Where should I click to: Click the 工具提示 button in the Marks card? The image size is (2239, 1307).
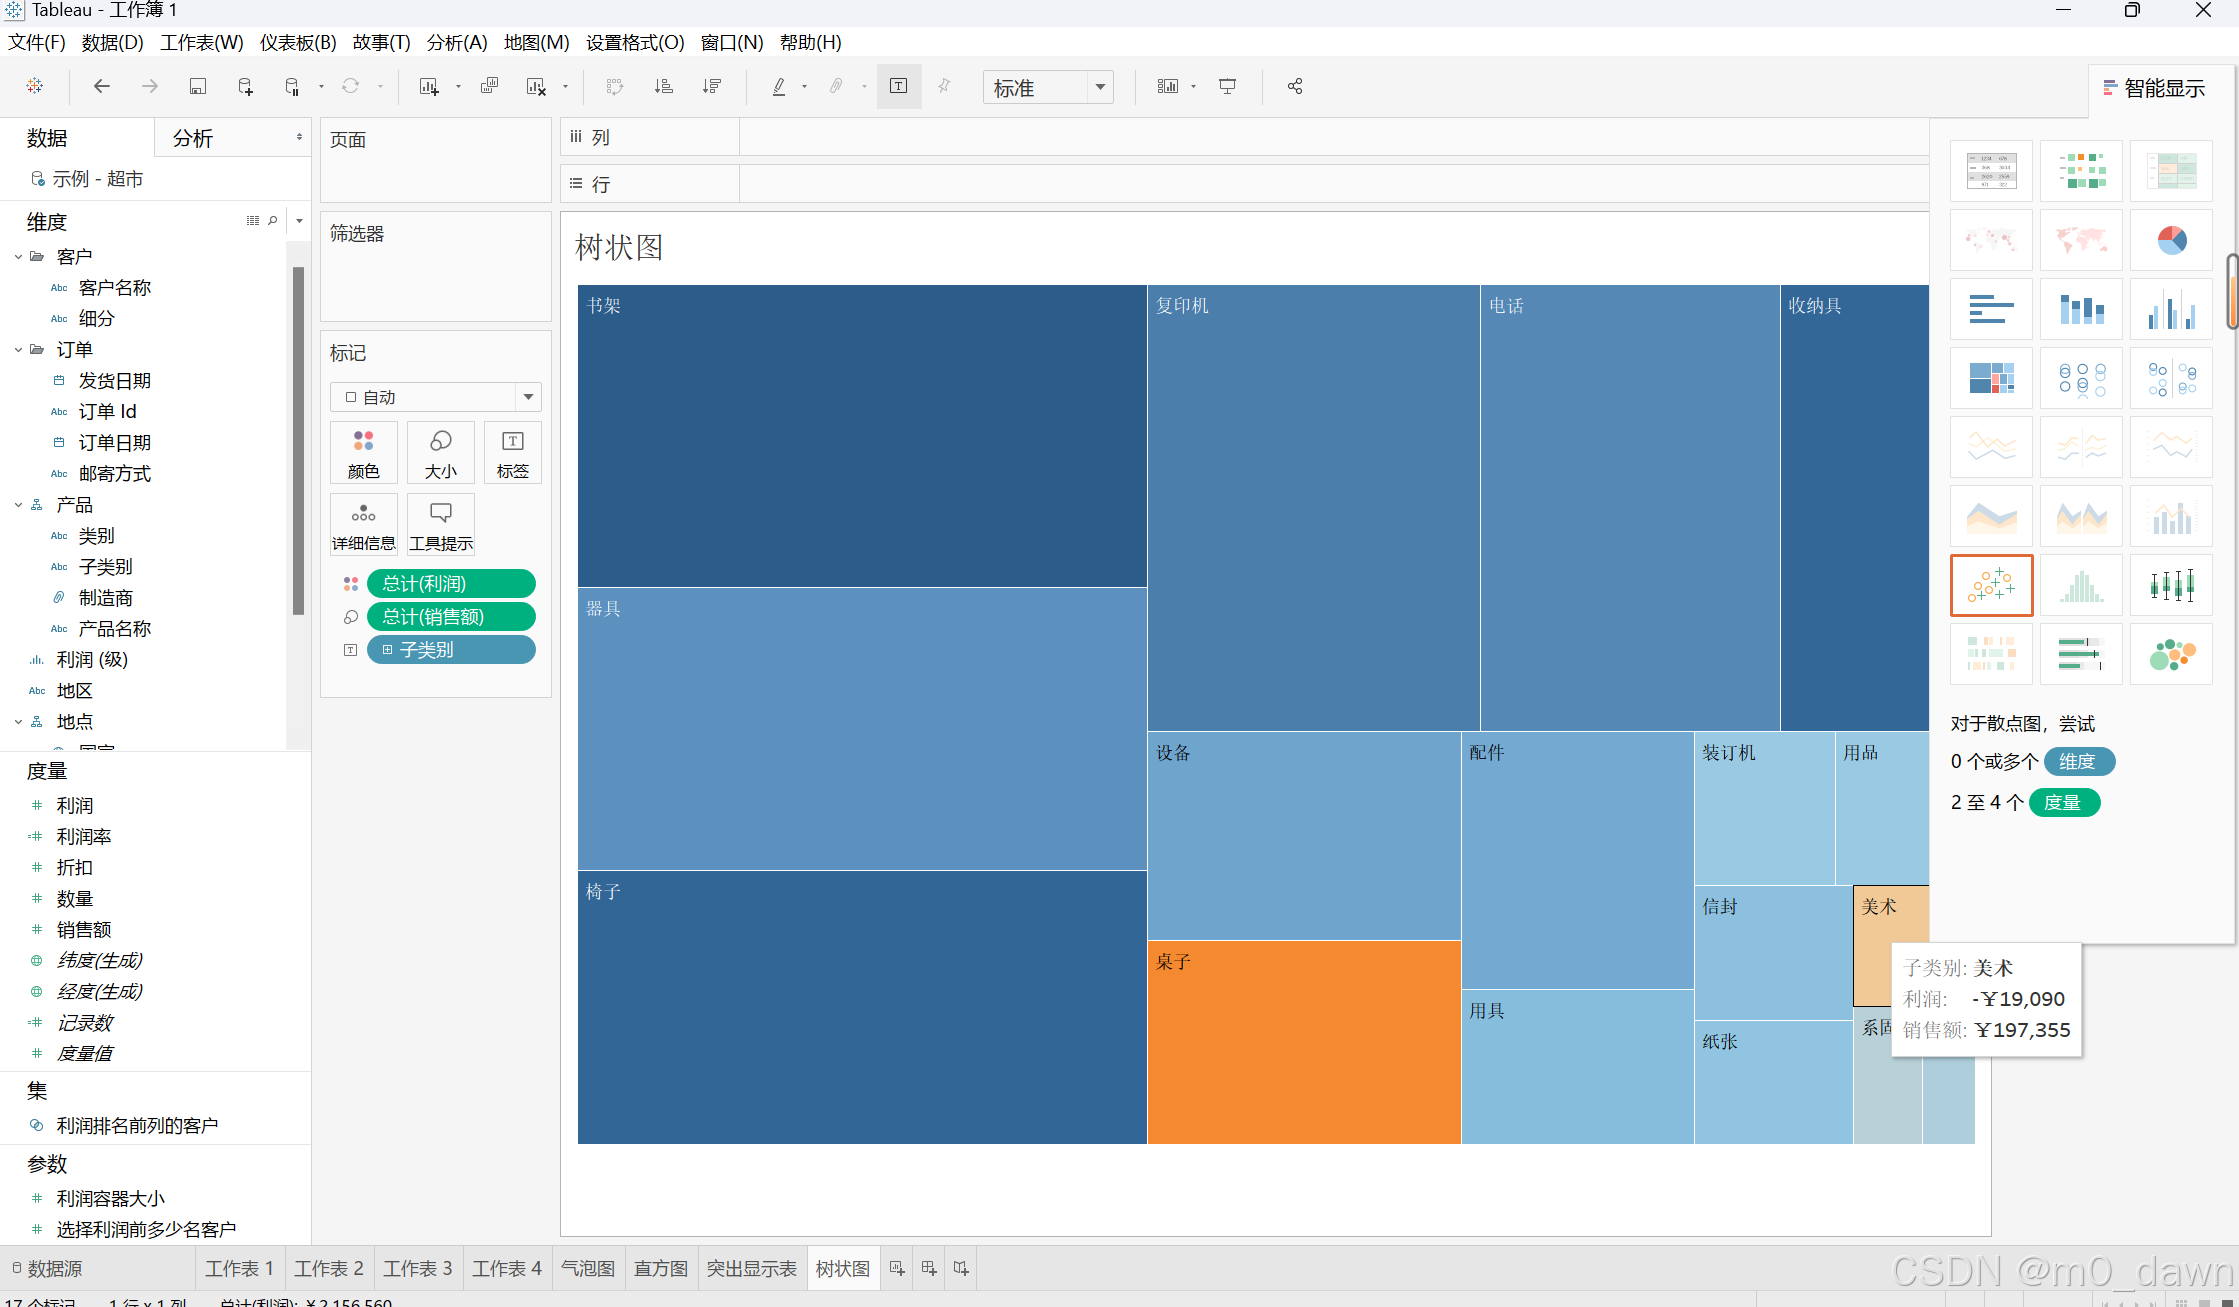(440, 525)
